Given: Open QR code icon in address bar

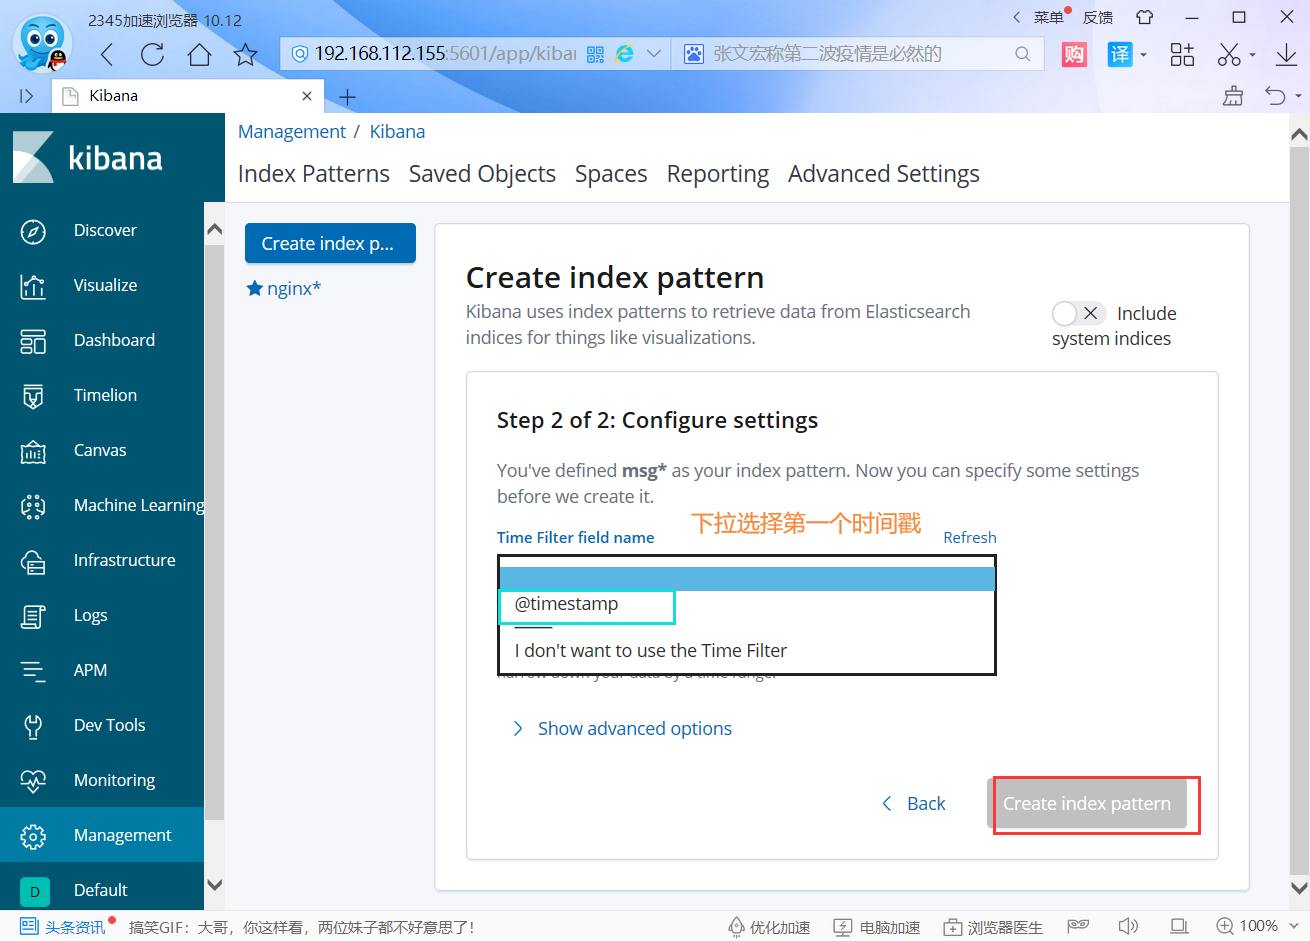Looking at the screenshot, I should [595, 54].
